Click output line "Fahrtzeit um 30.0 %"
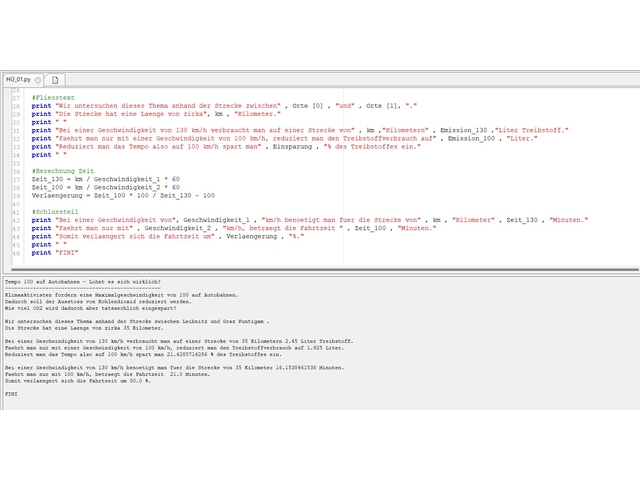640x480 pixels. (x=78, y=381)
